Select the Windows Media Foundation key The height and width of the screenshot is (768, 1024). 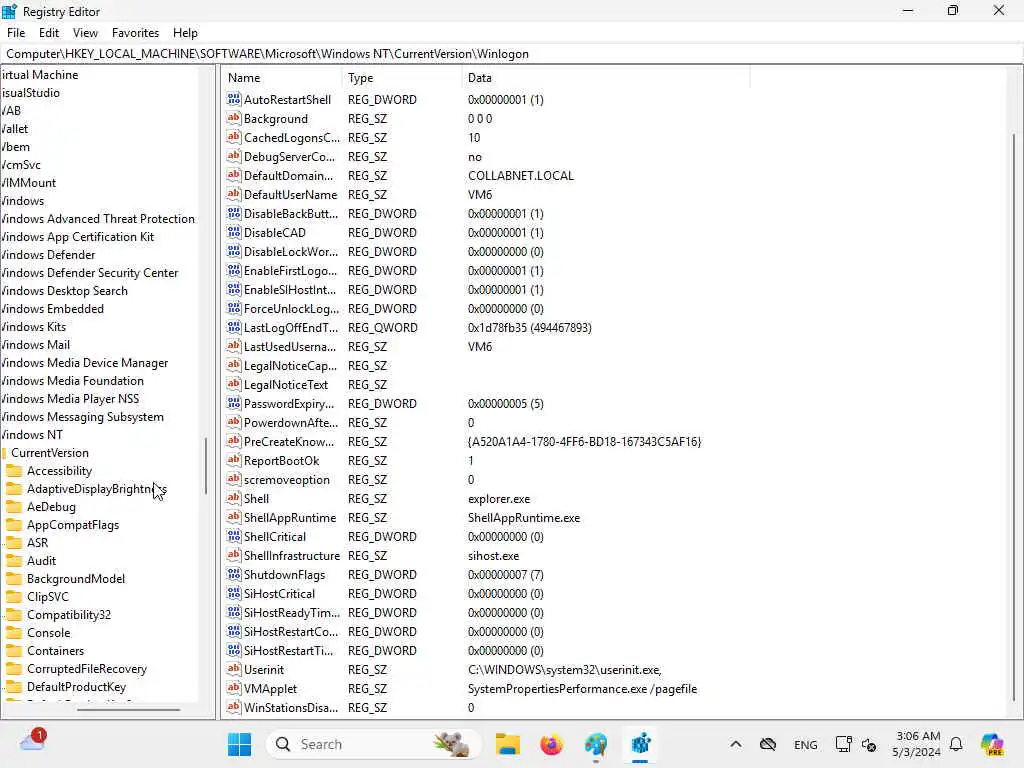click(x=72, y=381)
